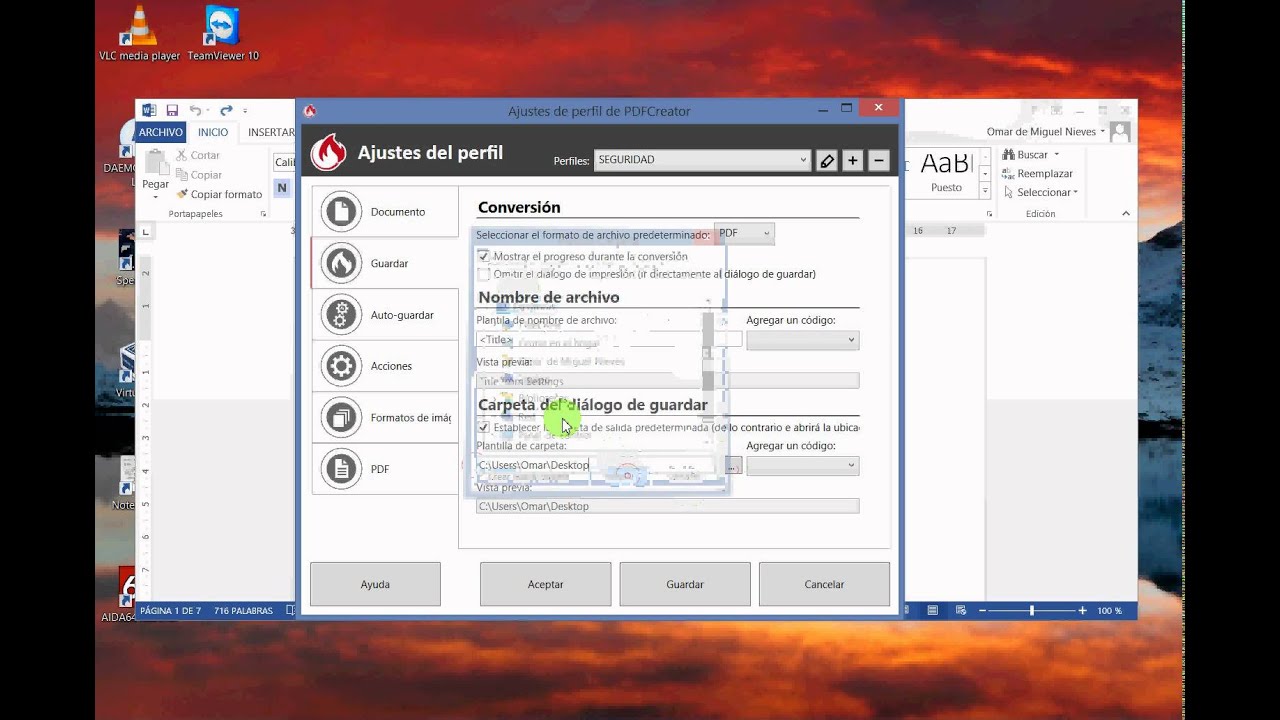Click the minus delete profile button
This screenshot has width=1280, height=720.
click(879, 160)
